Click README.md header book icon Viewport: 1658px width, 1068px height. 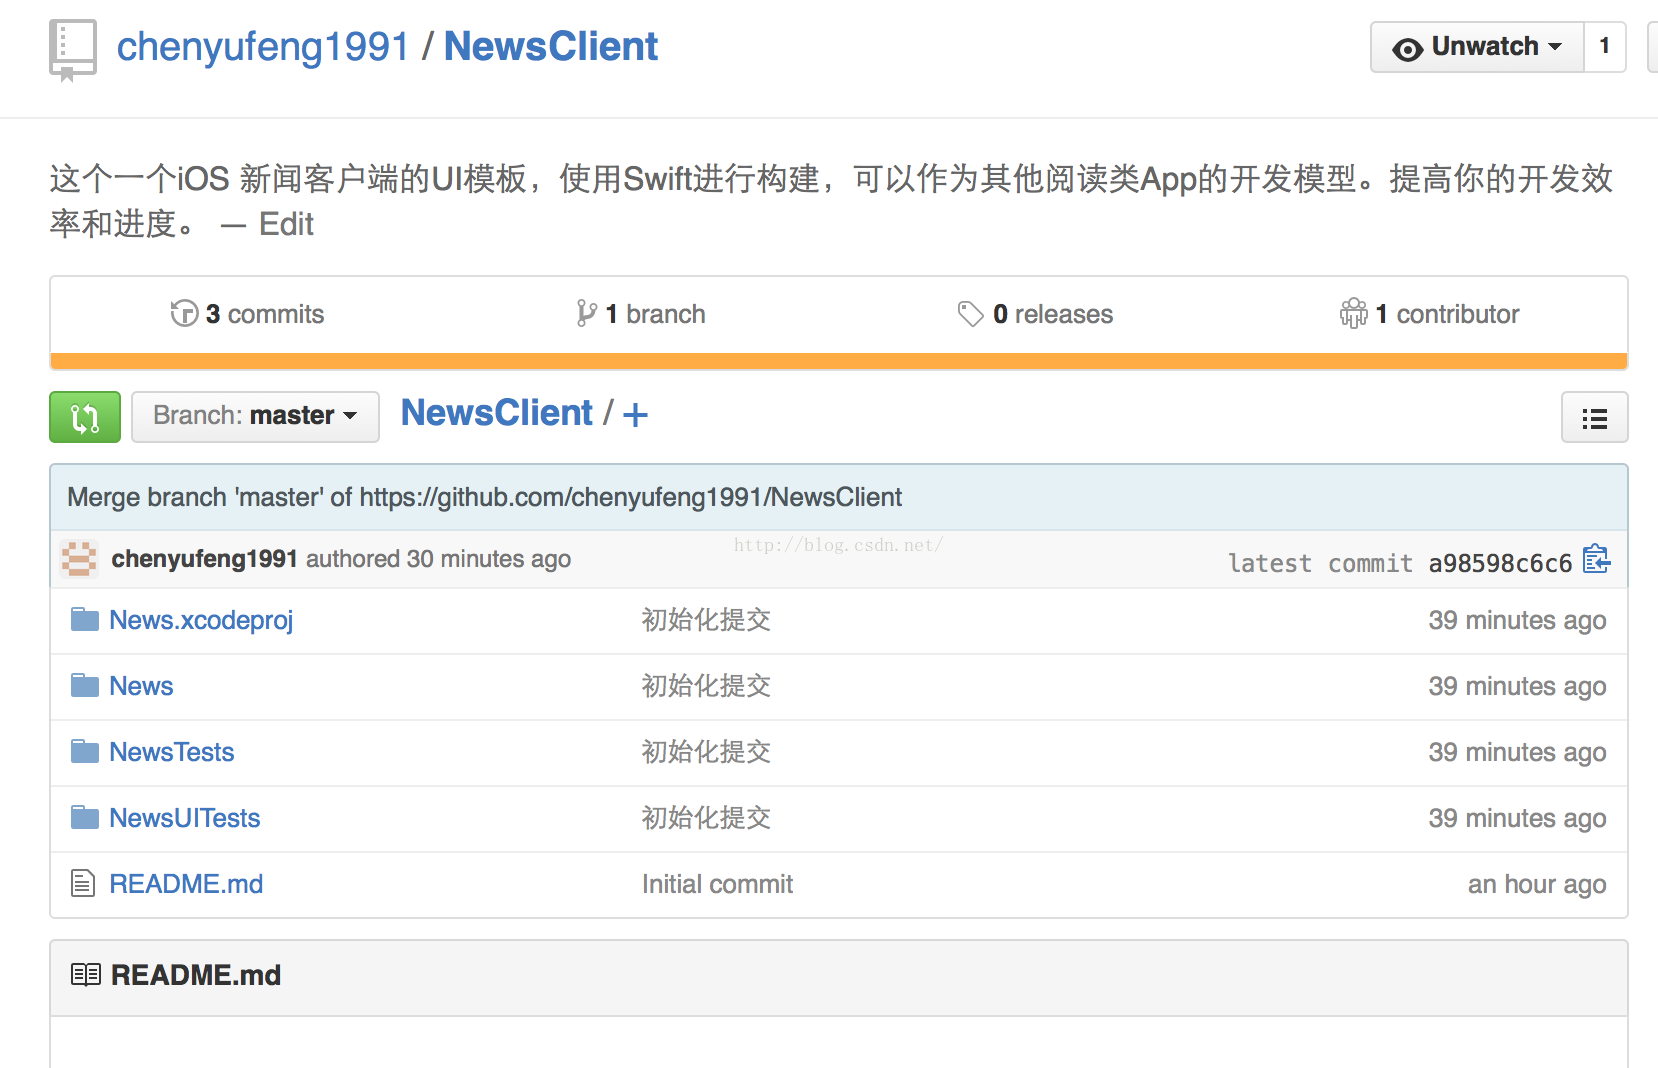click(86, 975)
